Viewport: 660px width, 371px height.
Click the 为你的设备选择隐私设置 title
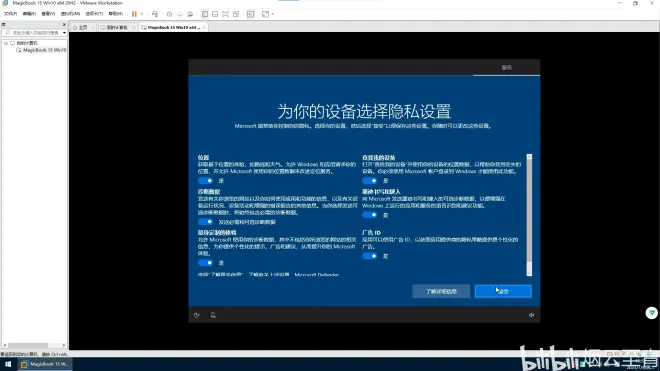[364, 112]
